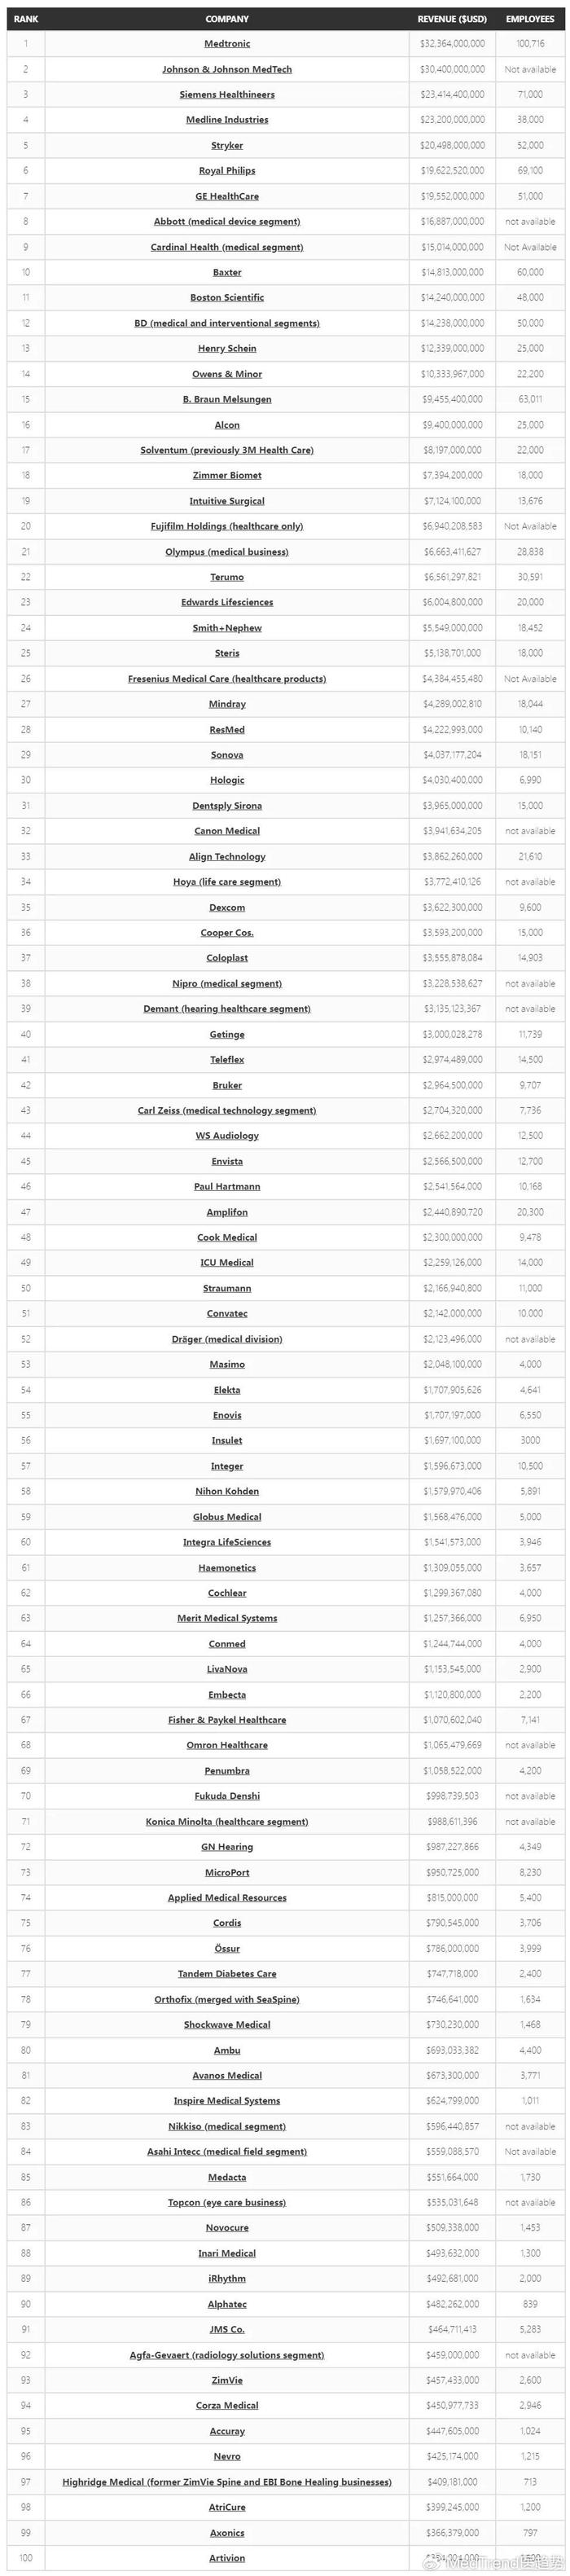The image size is (570, 2576).
Task: Click the EMPLOYEES column header
Action: tap(530, 19)
